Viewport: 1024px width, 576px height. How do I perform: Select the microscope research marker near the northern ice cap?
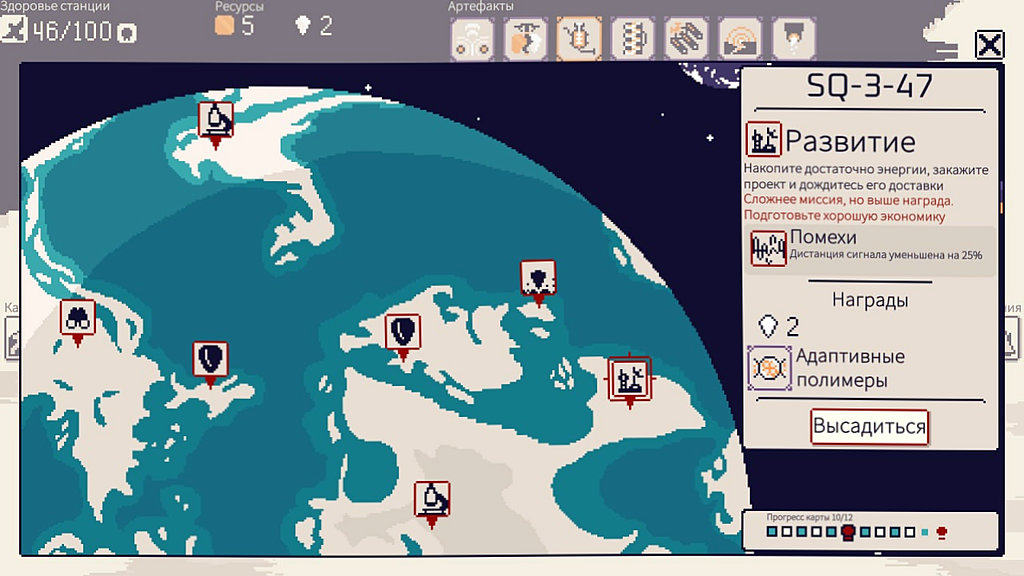point(216,121)
